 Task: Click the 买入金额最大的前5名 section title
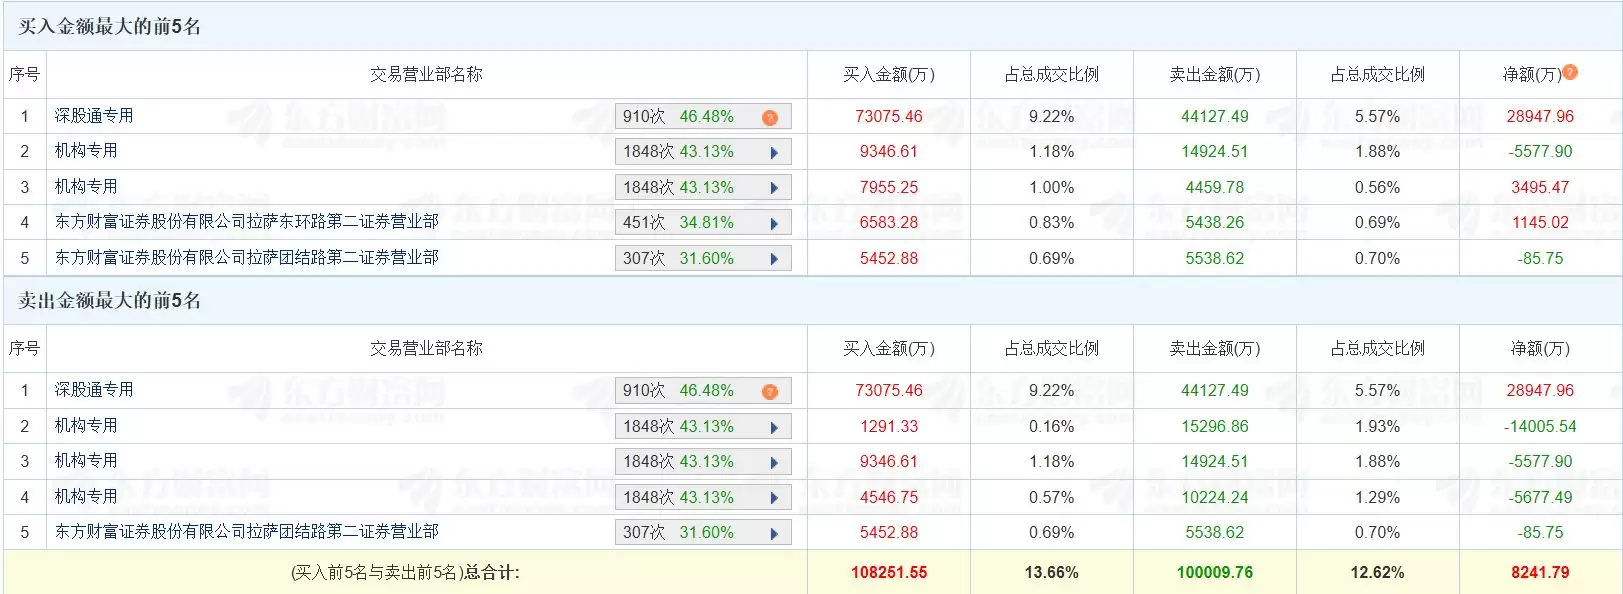pyautogui.click(x=110, y=27)
